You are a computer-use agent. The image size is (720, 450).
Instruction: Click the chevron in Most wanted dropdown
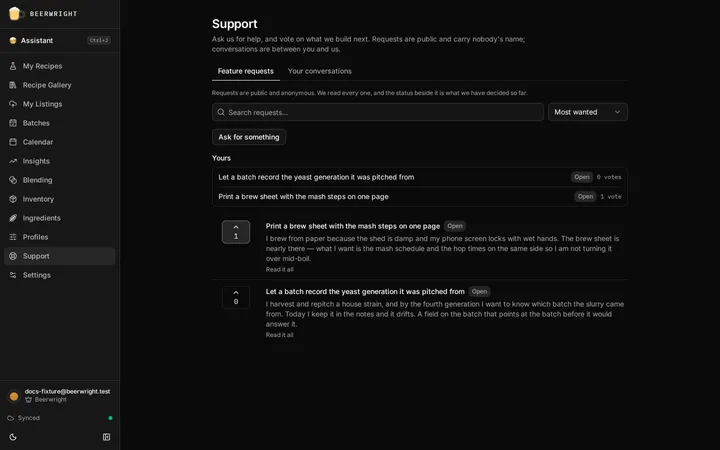617,112
